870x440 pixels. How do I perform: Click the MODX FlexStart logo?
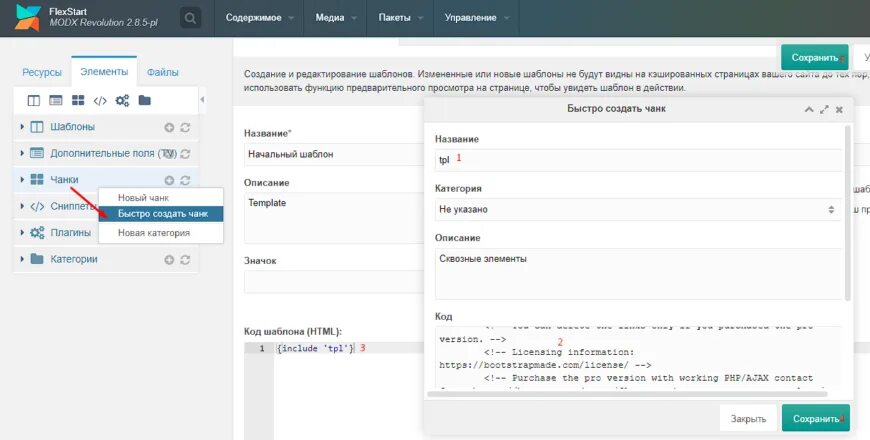pos(28,18)
